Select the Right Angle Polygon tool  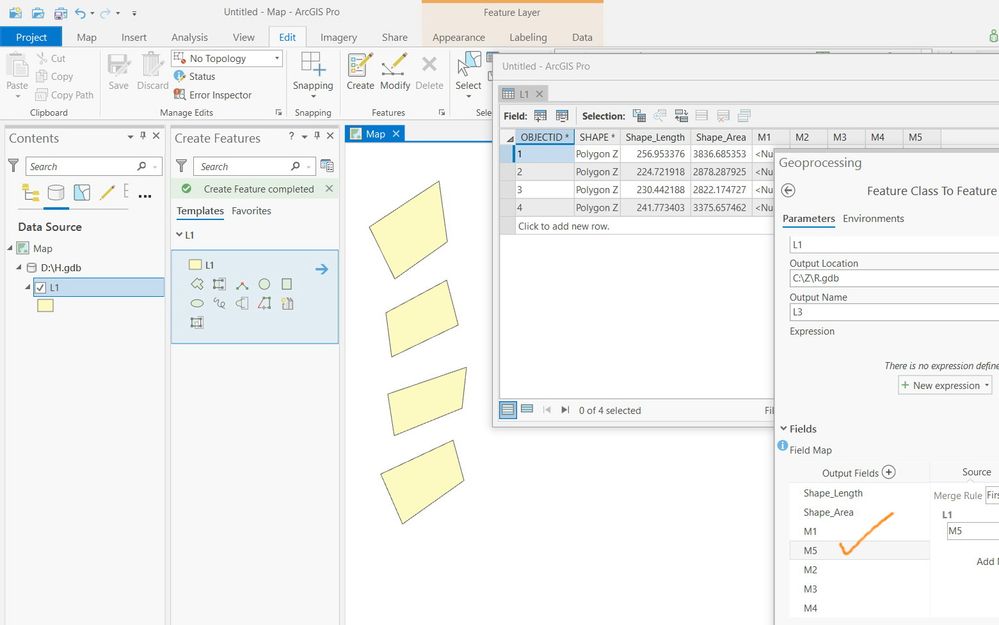click(219, 284)
